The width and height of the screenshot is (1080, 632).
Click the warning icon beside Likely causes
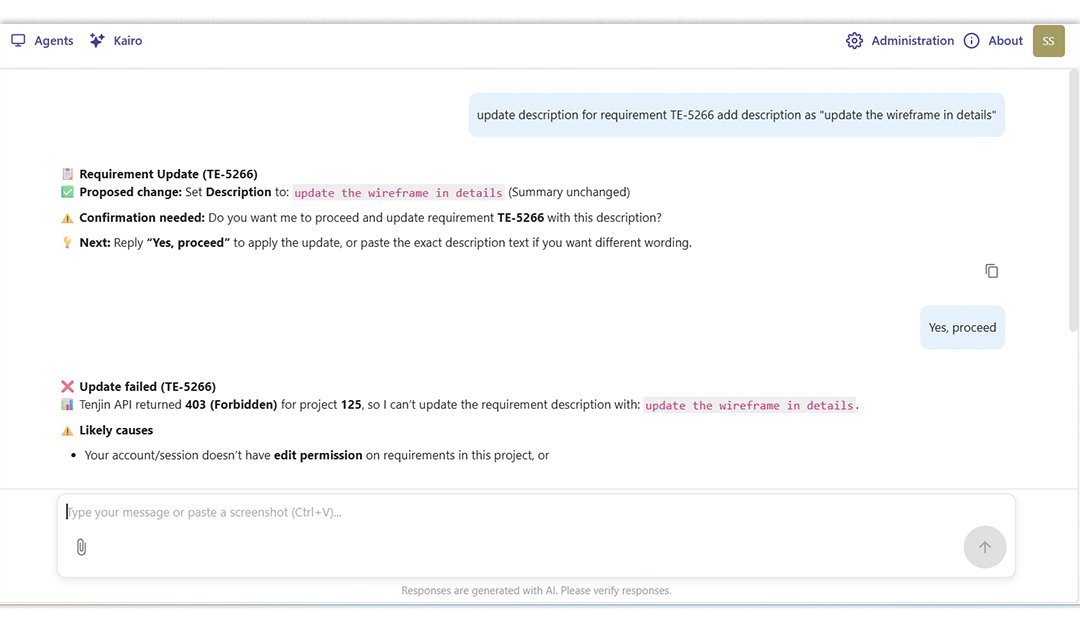tap(68, 431)
